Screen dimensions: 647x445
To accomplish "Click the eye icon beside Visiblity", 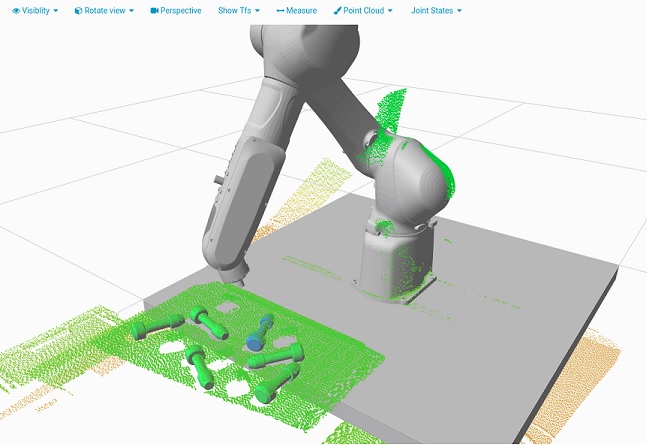I will 16,11.
